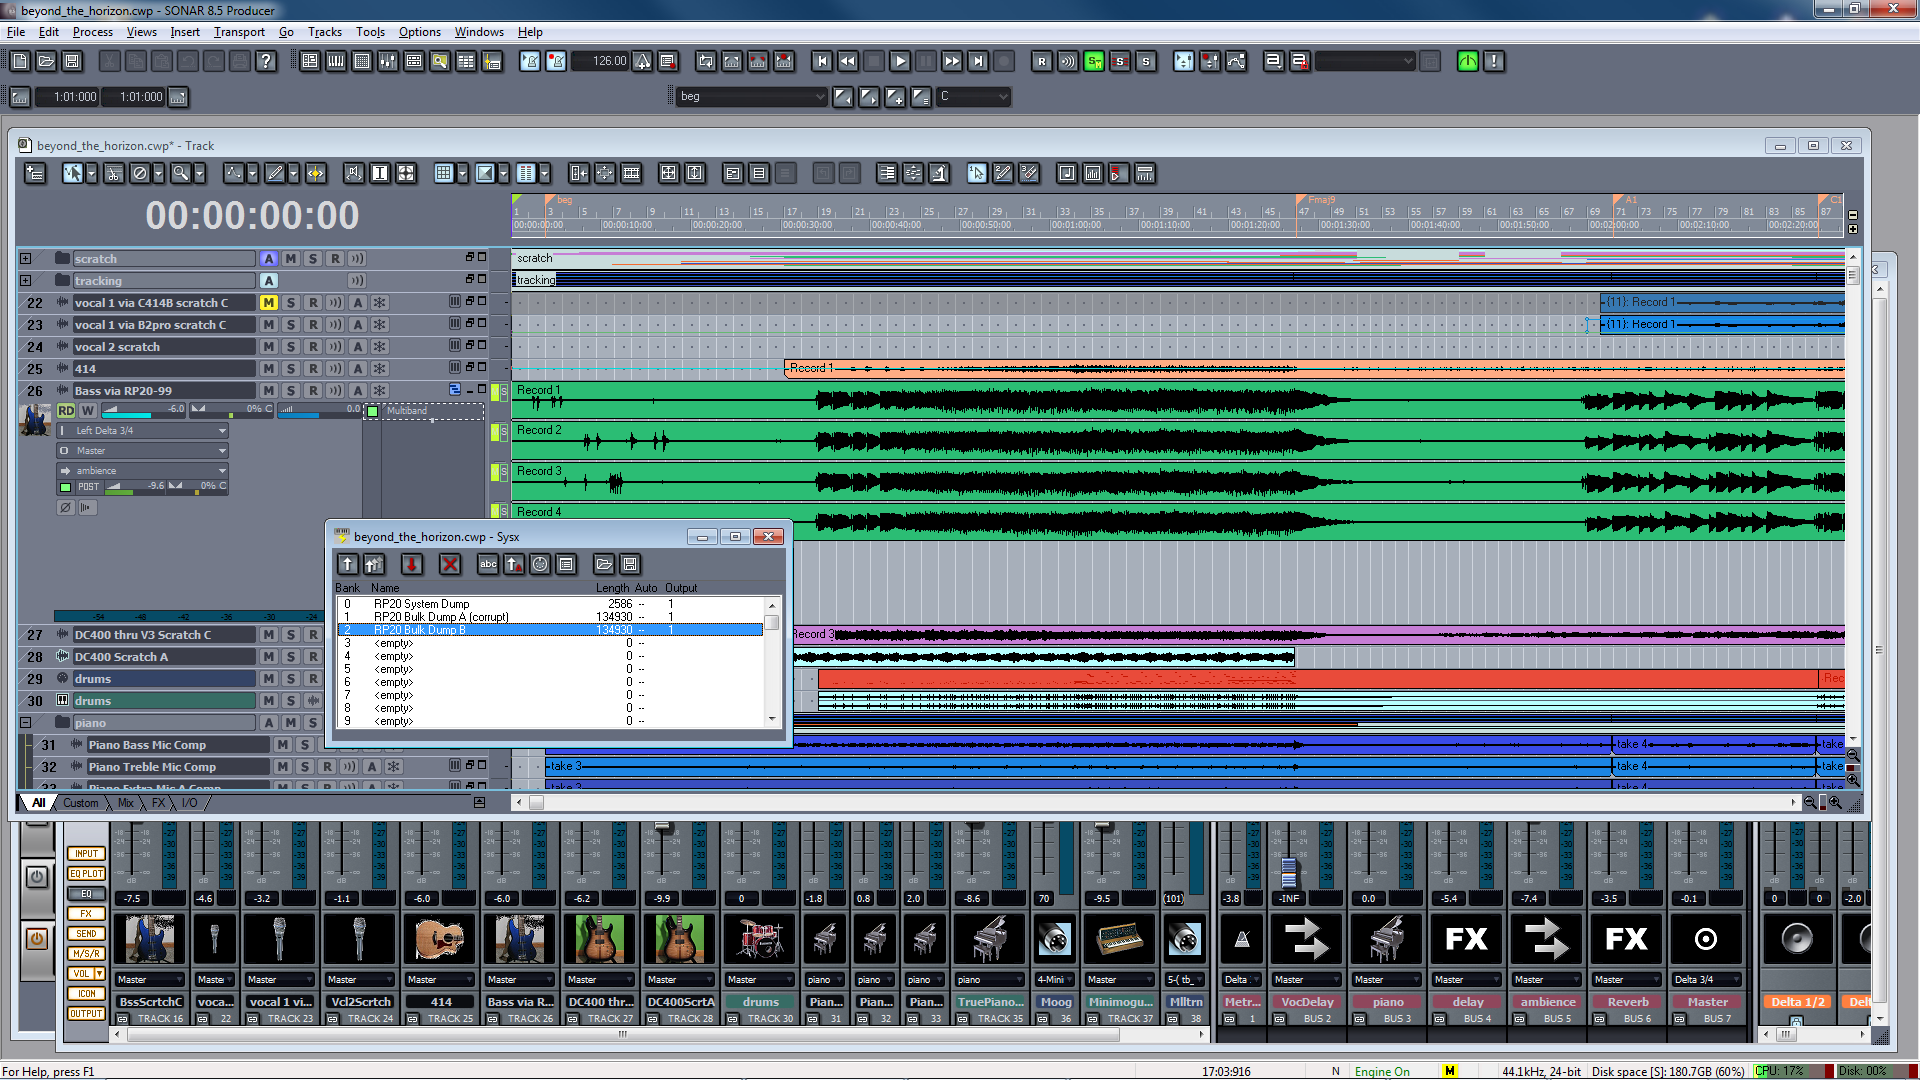The height and width of the screenshot is (1080, 1920).
Task: Switch to the I/O tab in track pane
Action: click(189, 803)
